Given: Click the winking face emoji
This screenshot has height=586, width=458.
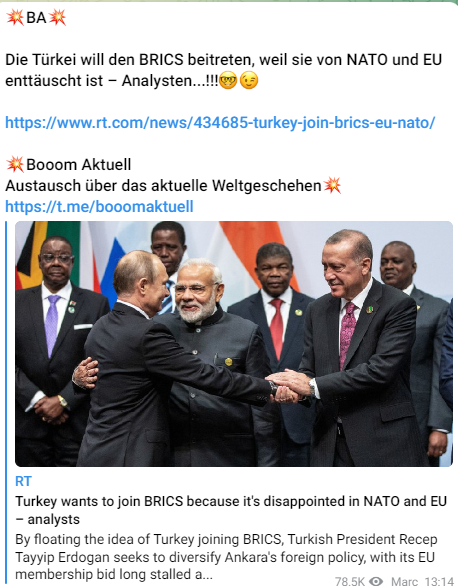Looking at the screenshot, I should [249, 80].
